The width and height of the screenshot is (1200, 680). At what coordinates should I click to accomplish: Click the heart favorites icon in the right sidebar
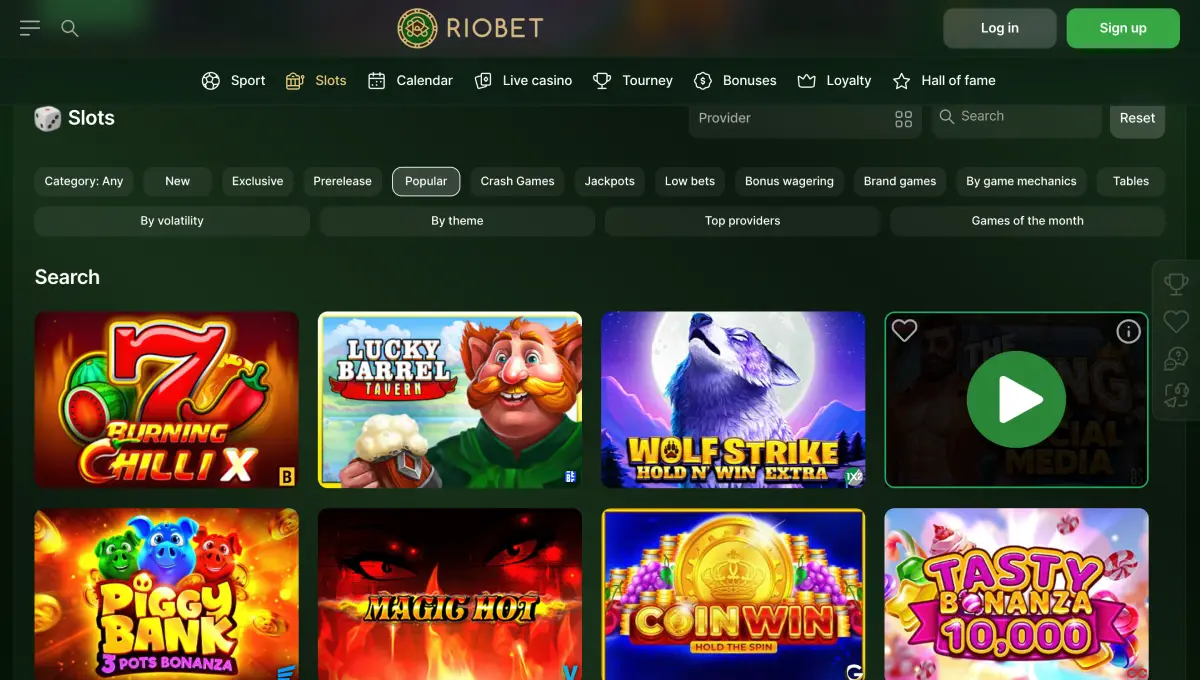[1176, 321]
